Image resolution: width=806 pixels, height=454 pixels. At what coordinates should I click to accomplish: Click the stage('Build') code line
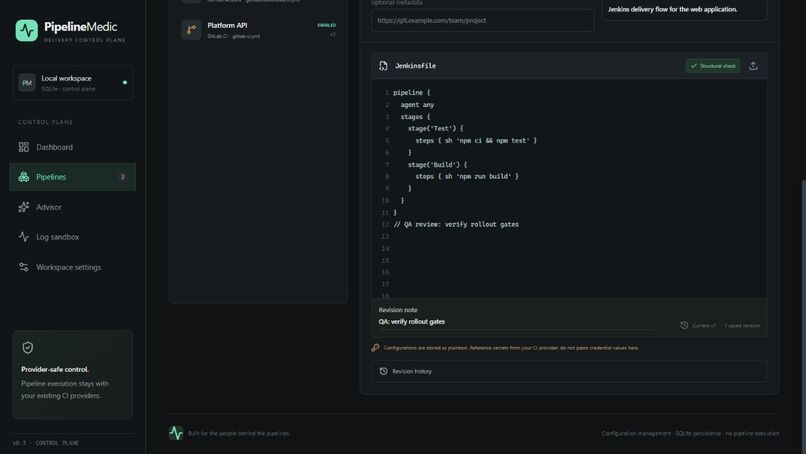[x=437, y=165]
